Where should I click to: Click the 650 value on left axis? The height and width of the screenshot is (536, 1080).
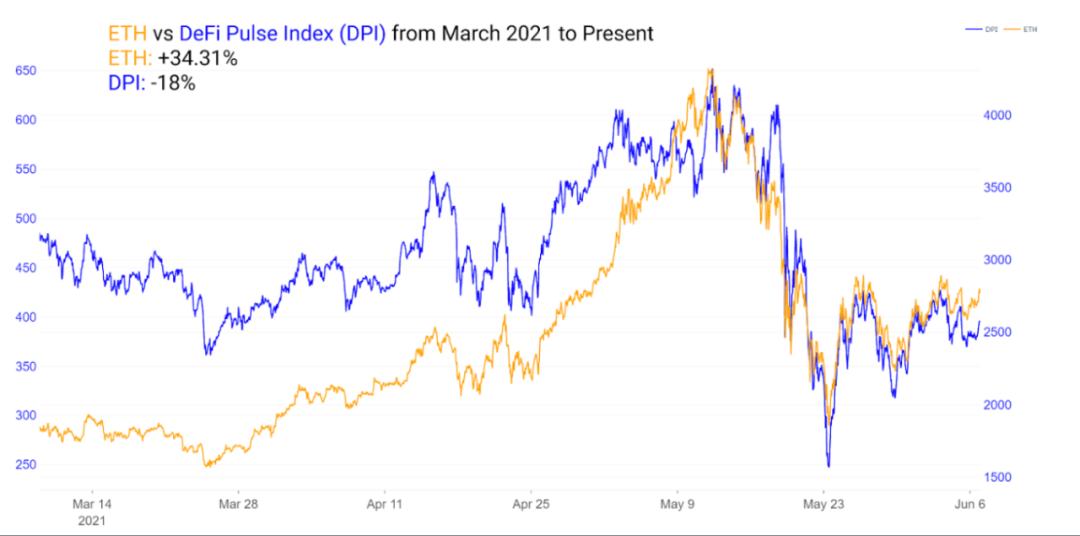tap(25, 71)
